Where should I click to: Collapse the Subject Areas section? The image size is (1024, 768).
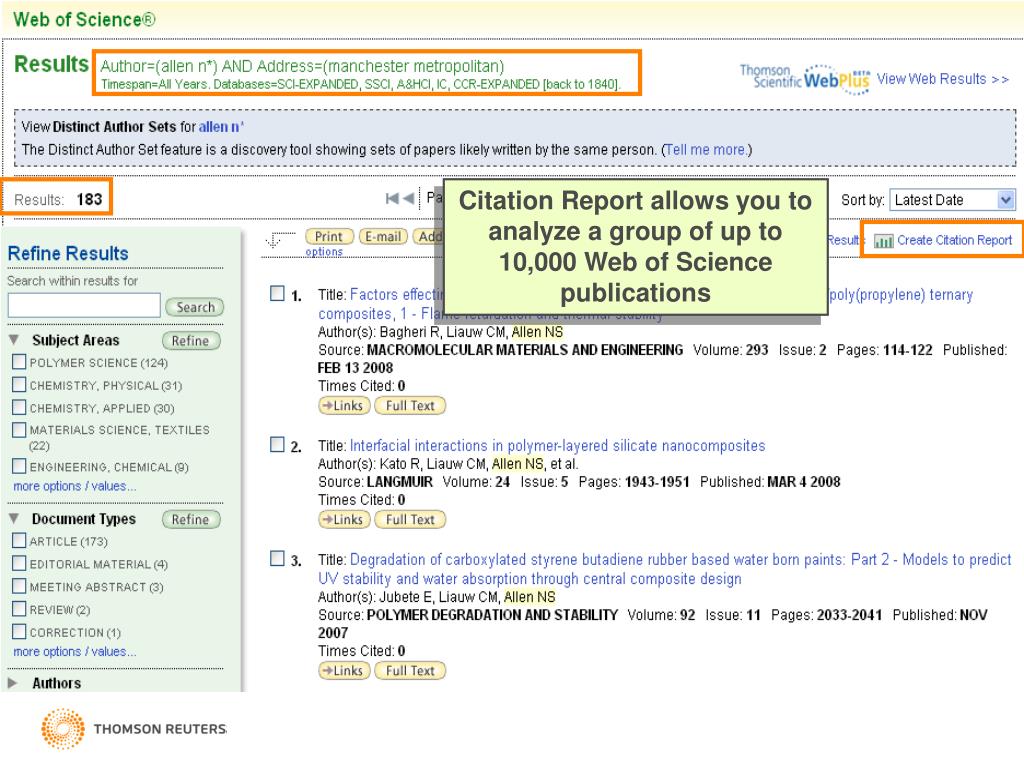[14, 340]
